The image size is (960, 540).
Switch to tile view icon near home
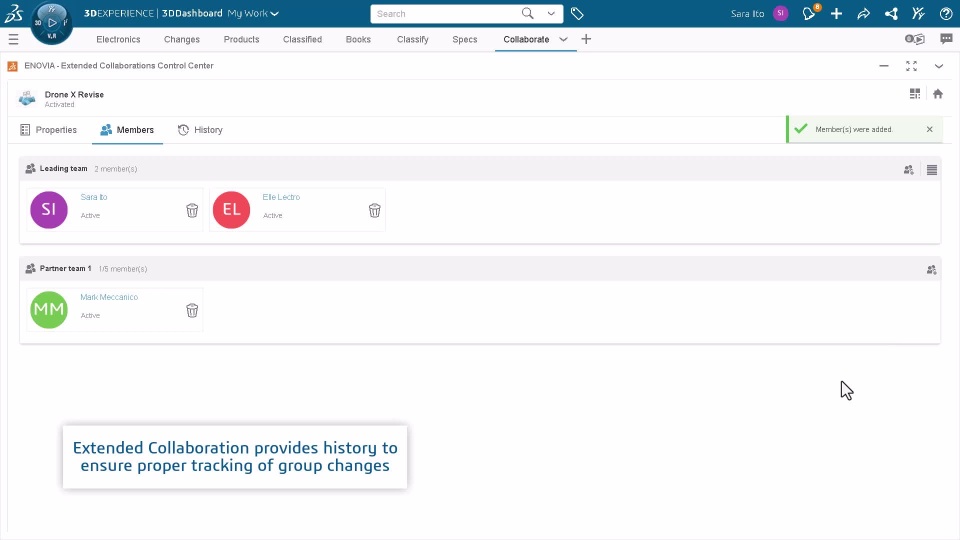click(x=915, y=94)
